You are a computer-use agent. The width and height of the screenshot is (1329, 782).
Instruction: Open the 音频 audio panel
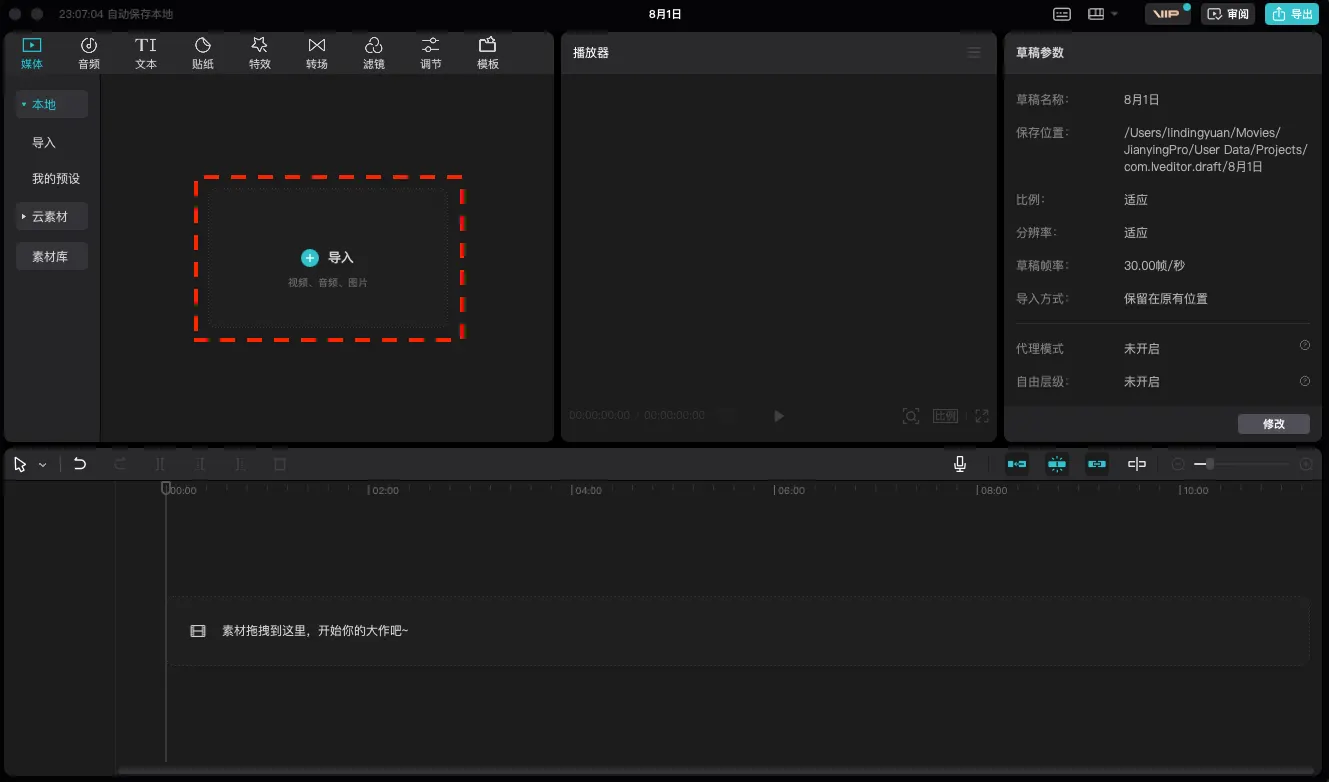tap(89, 54)
